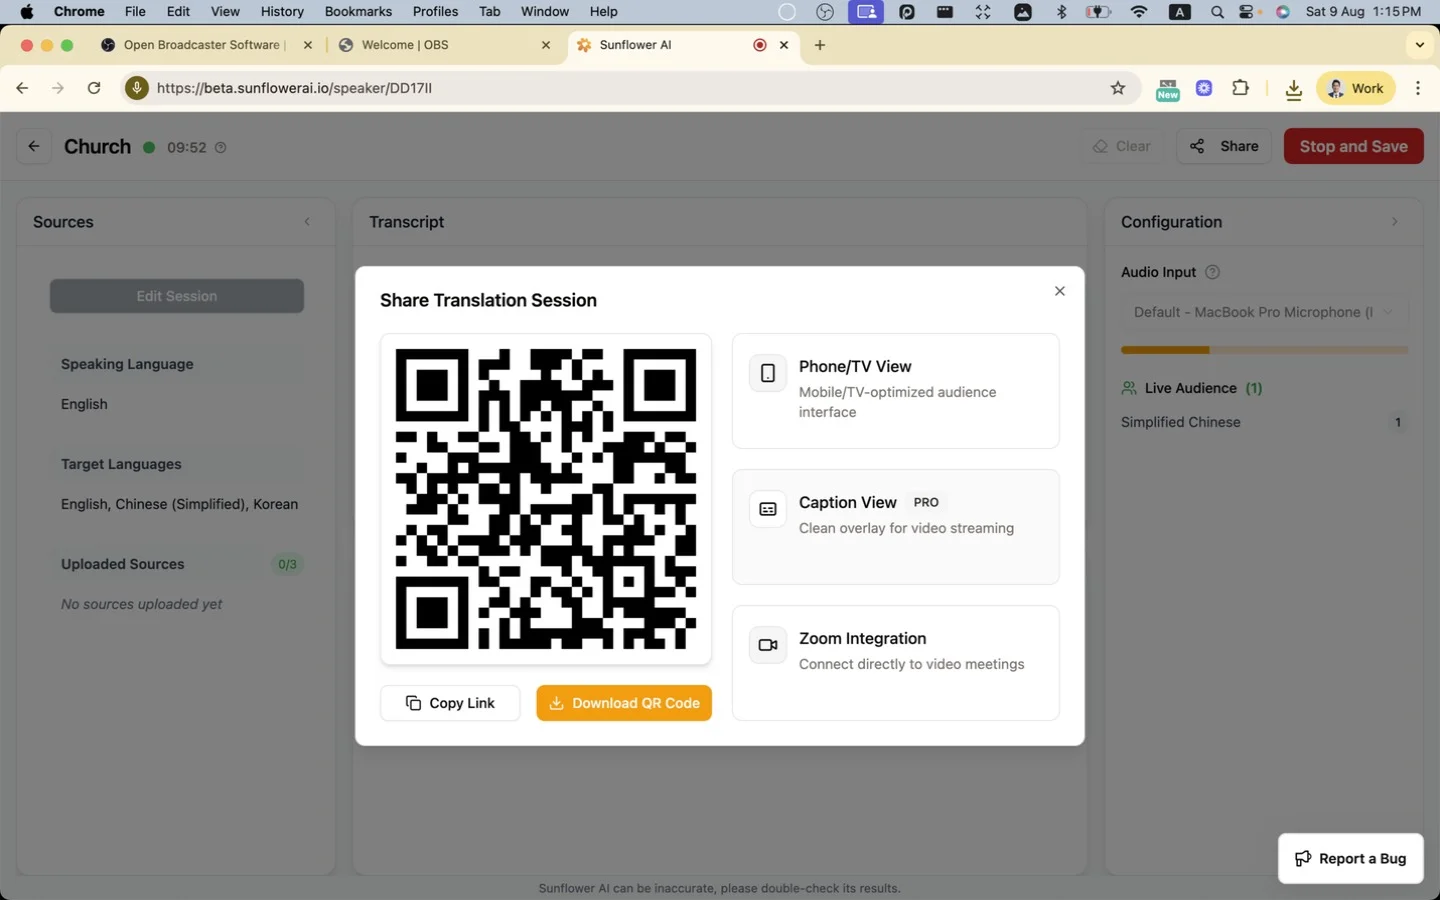1440x900 pixels.
Task: Open Spotlight search in menu bar
Action: (1217, 12)
